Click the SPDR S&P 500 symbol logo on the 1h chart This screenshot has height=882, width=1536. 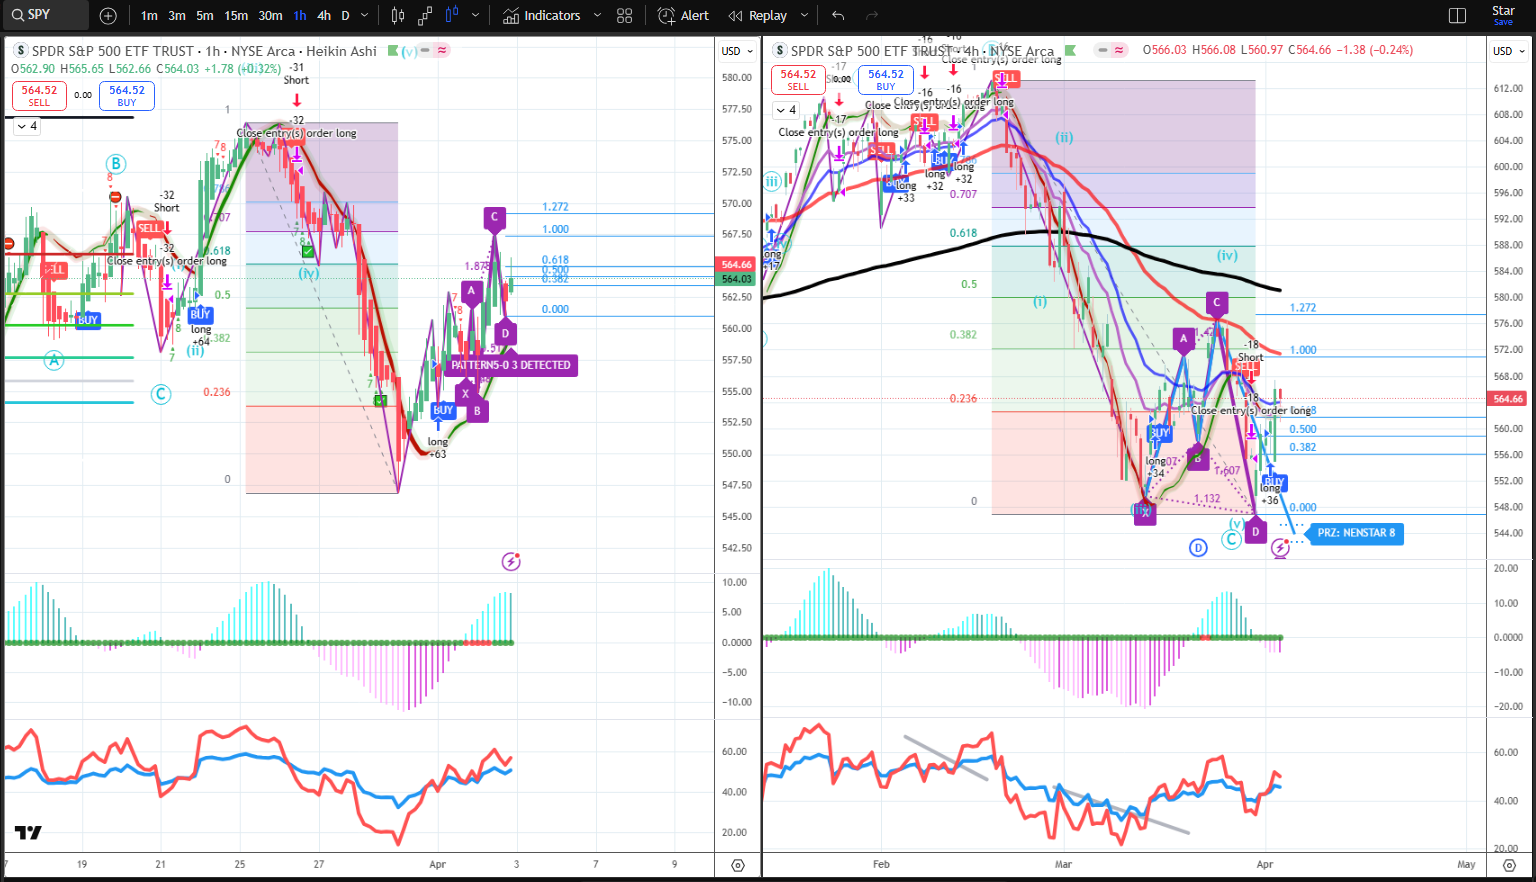click(20, 50)
